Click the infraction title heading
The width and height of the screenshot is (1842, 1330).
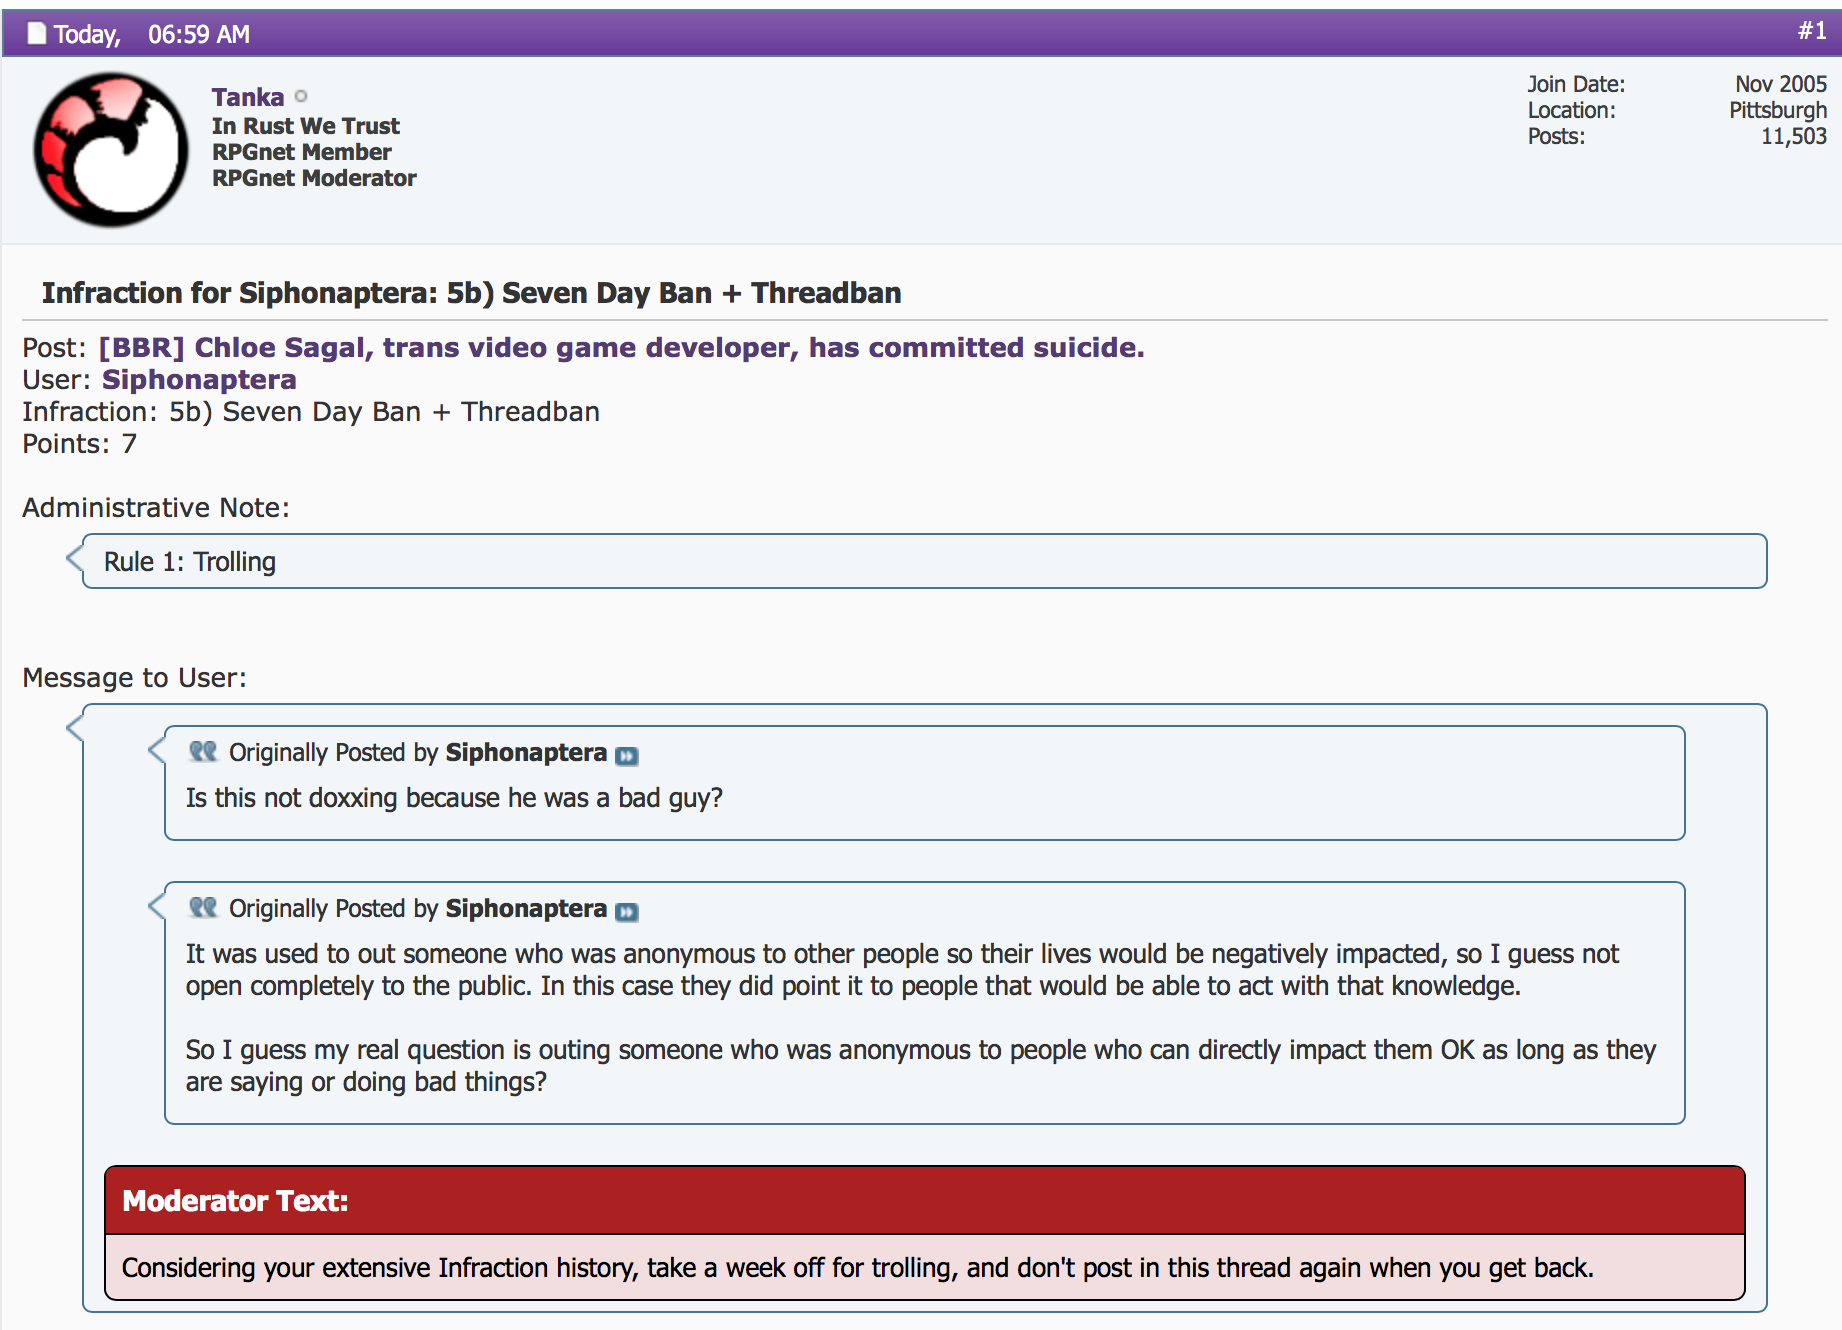pyautogui.click(x=471, y=293)
